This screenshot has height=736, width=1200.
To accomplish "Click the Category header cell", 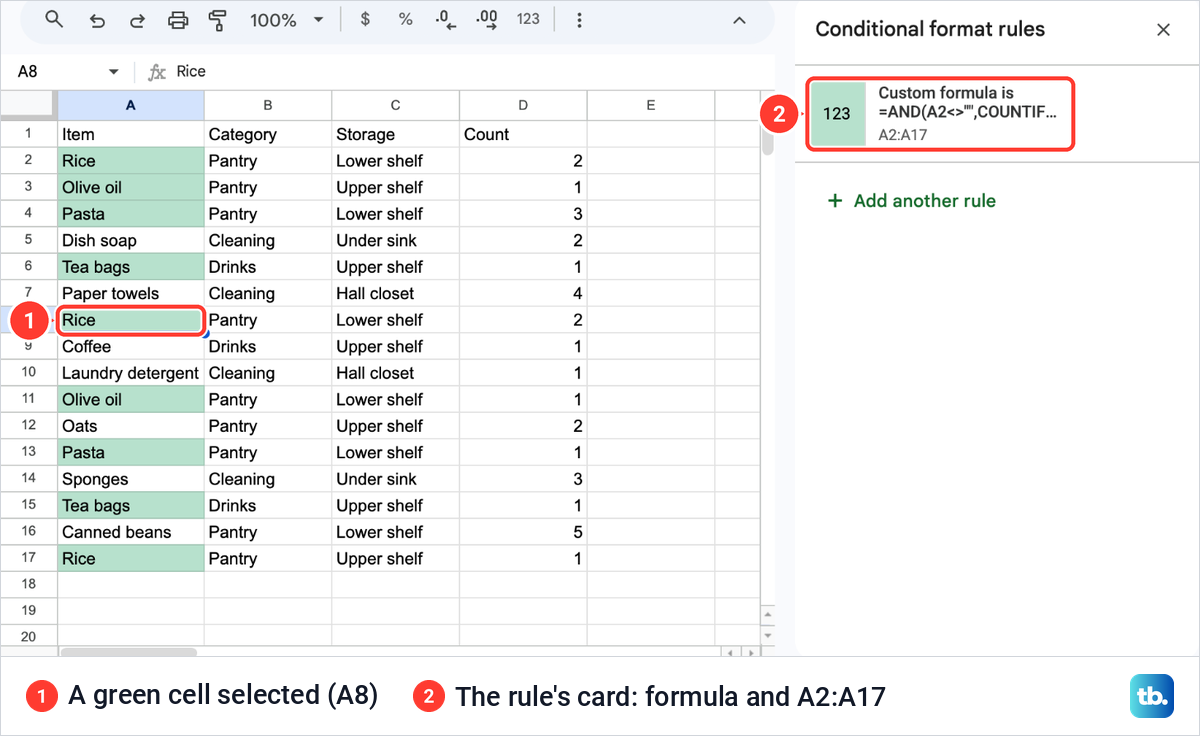I will pyautogui.click(x=268, y=134).
